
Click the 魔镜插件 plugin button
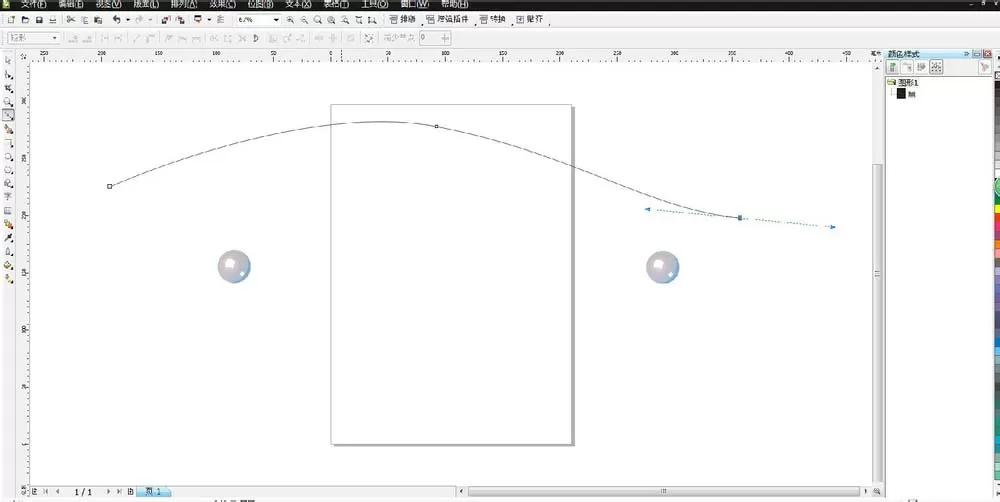pos(447,20)
